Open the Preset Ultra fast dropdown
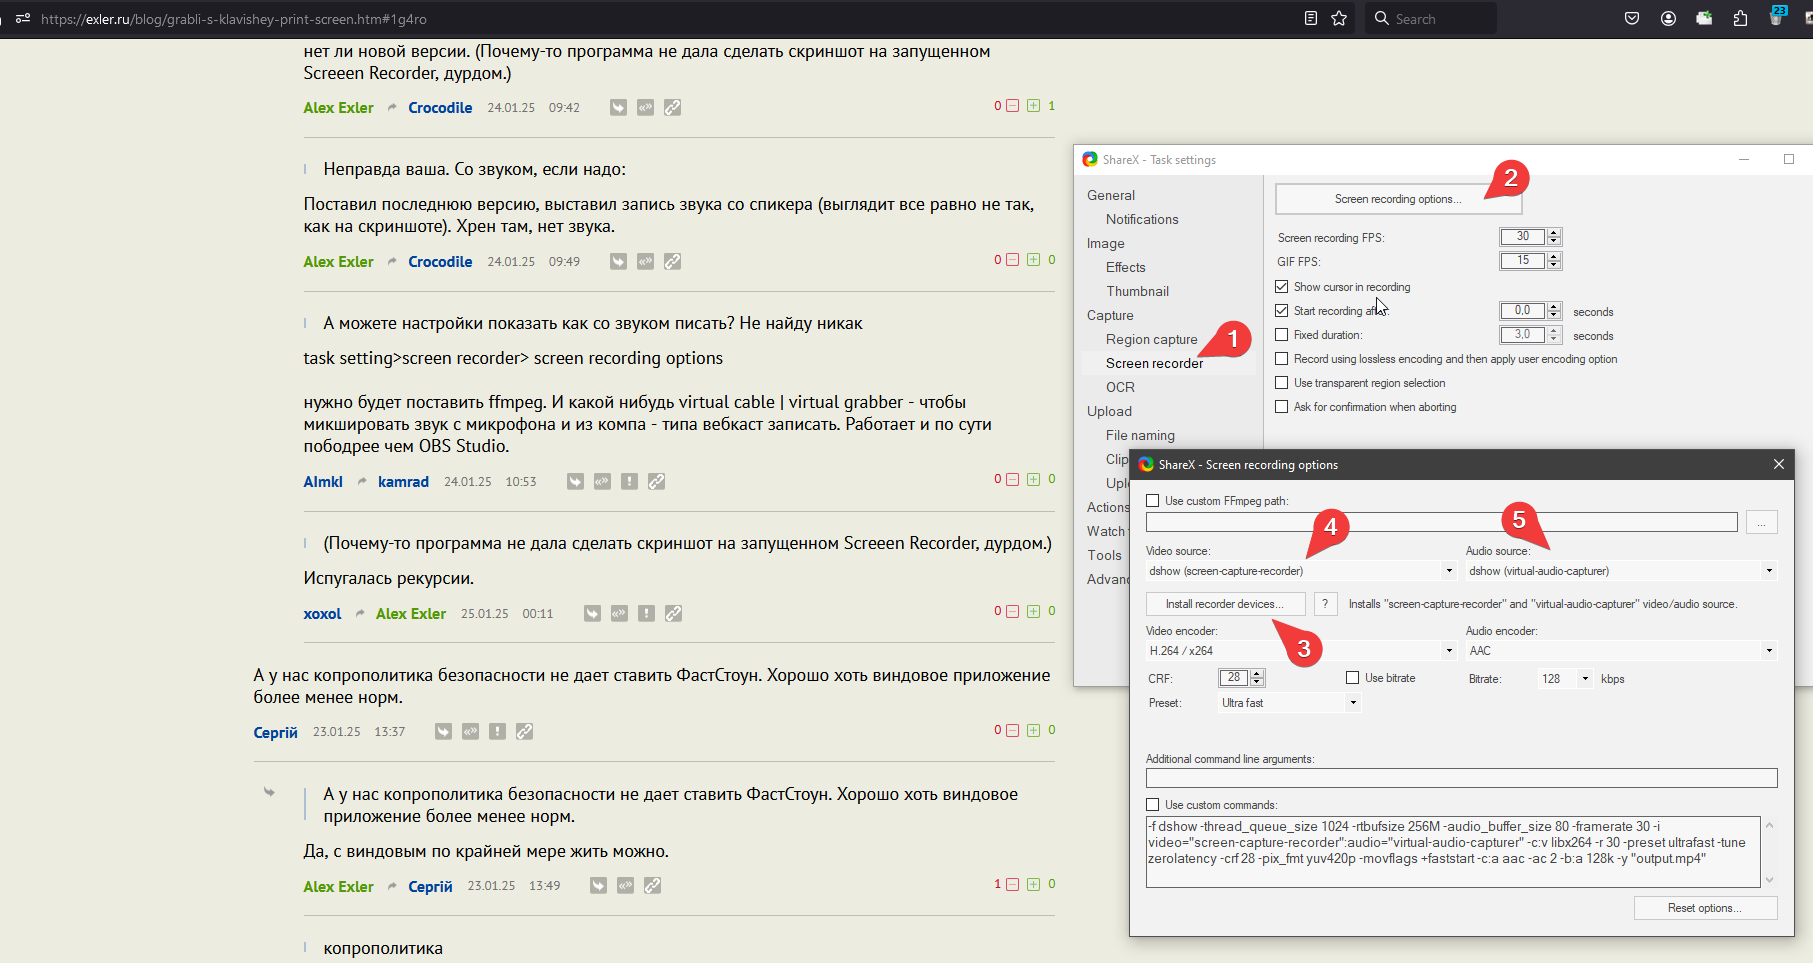The height and width of the screenshot is (963, 1813). 1353,703
